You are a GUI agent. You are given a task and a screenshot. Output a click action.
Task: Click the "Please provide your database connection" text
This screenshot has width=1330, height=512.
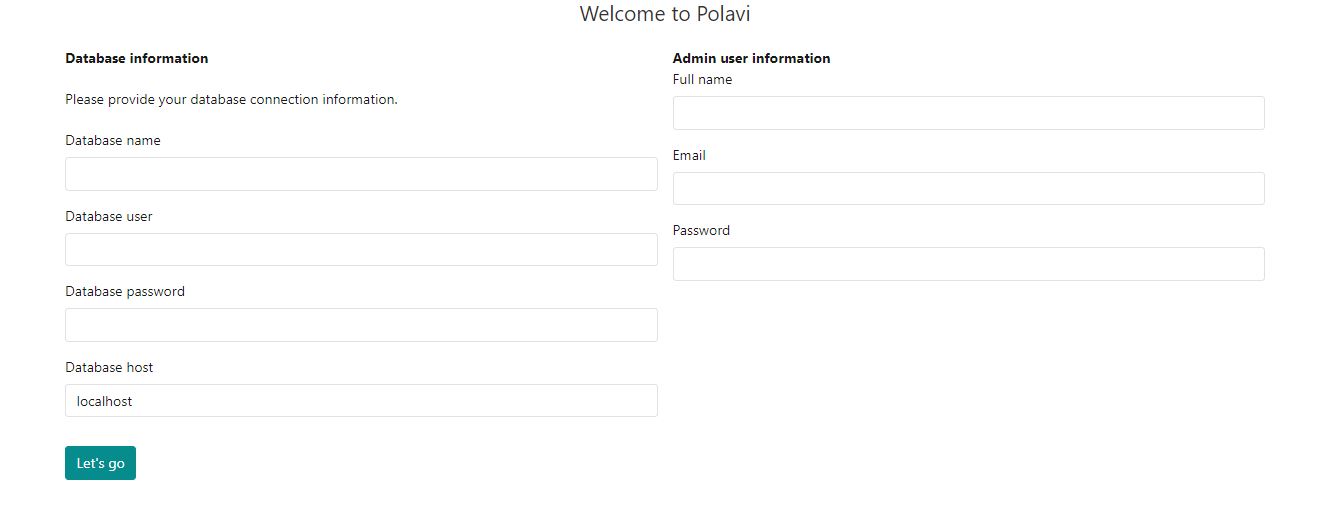[231, 100]
